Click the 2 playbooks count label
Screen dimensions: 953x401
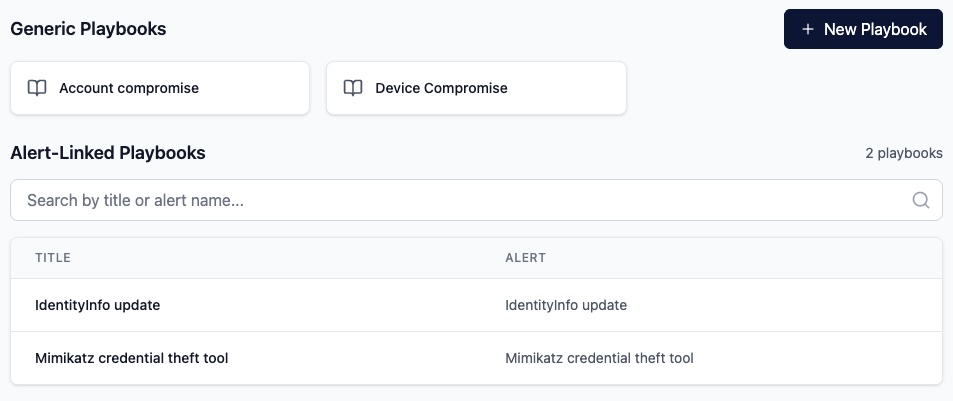tap(903, 154)
